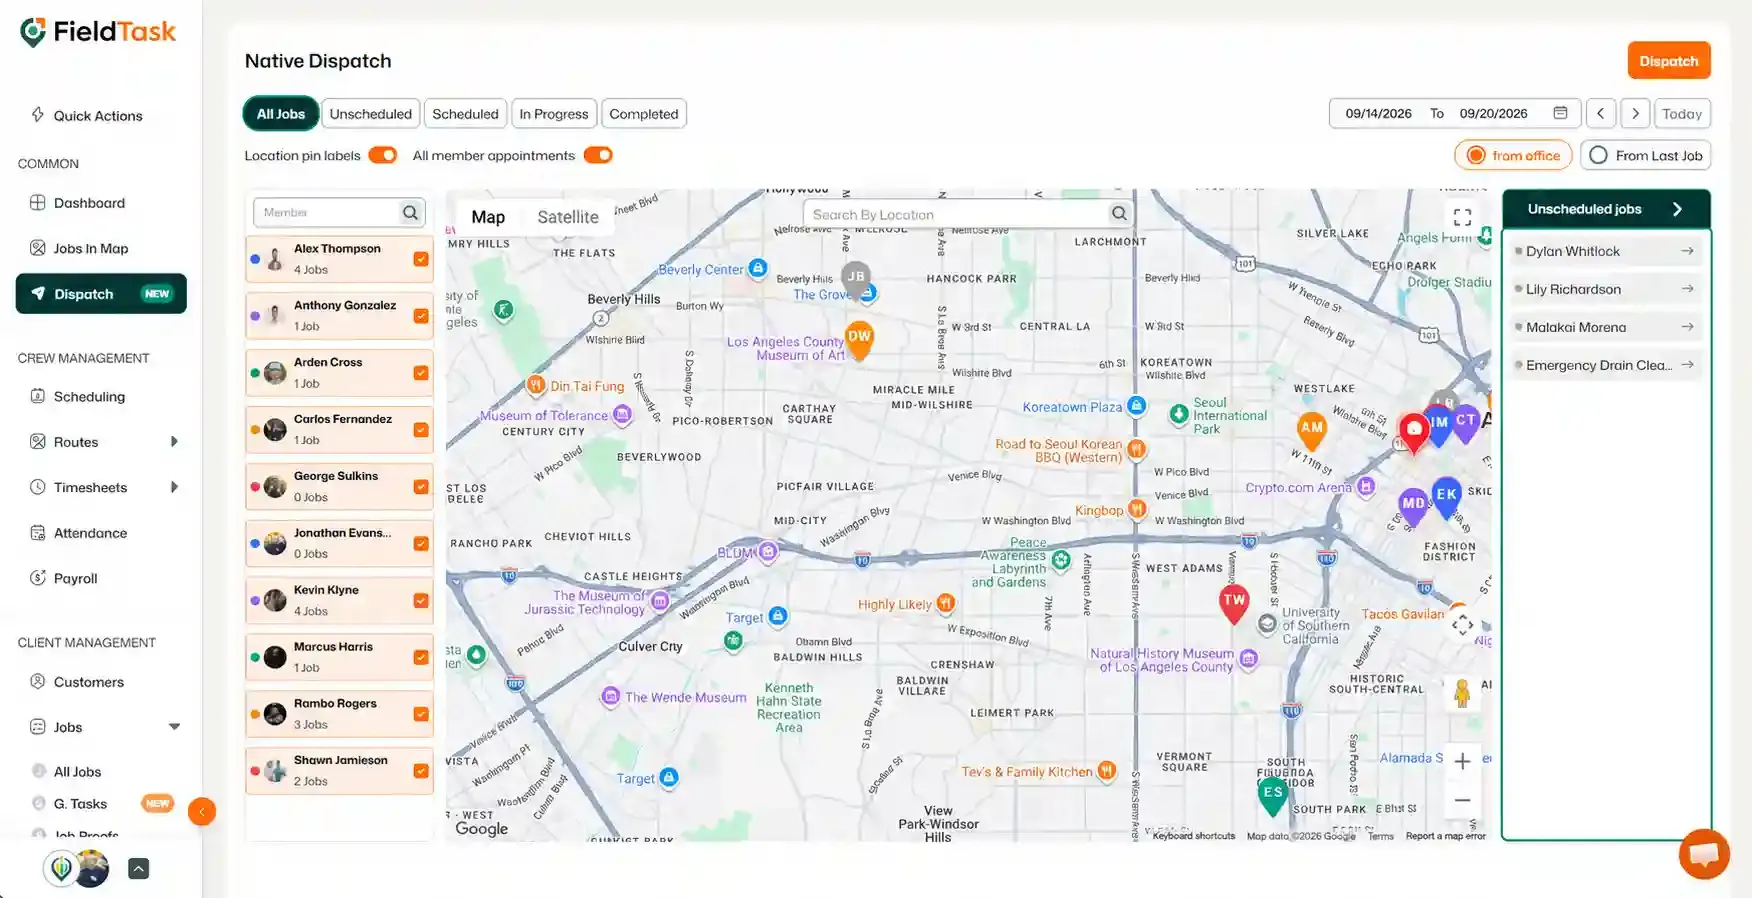Uncheck Alex Thompson's checkbox
This screenshot has width=1752, height=898.
[421, 259]
